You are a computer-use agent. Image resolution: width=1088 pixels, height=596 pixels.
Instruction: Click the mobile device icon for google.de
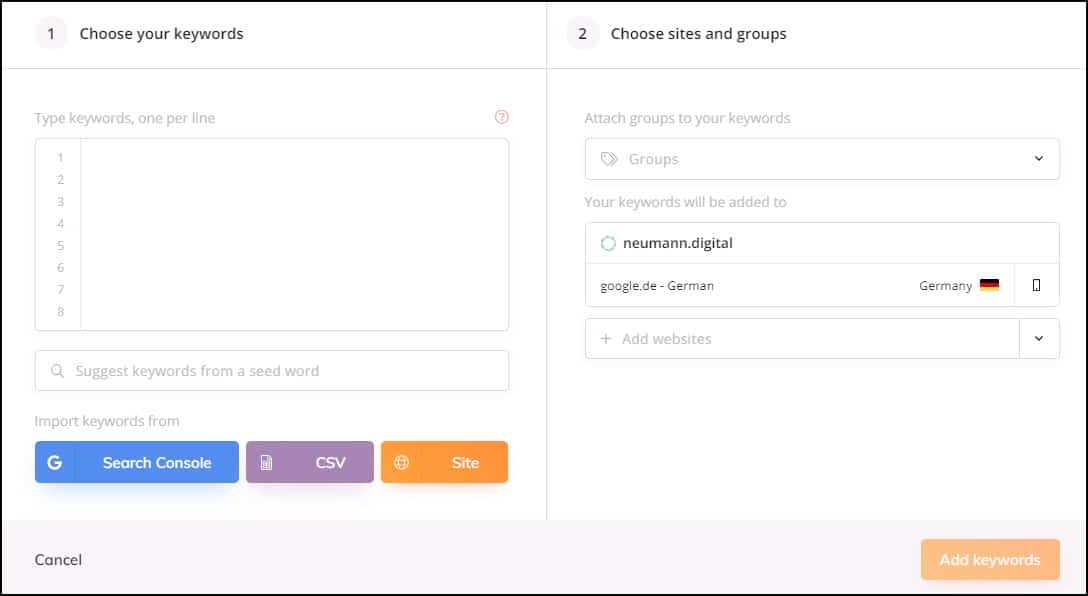1036,285
